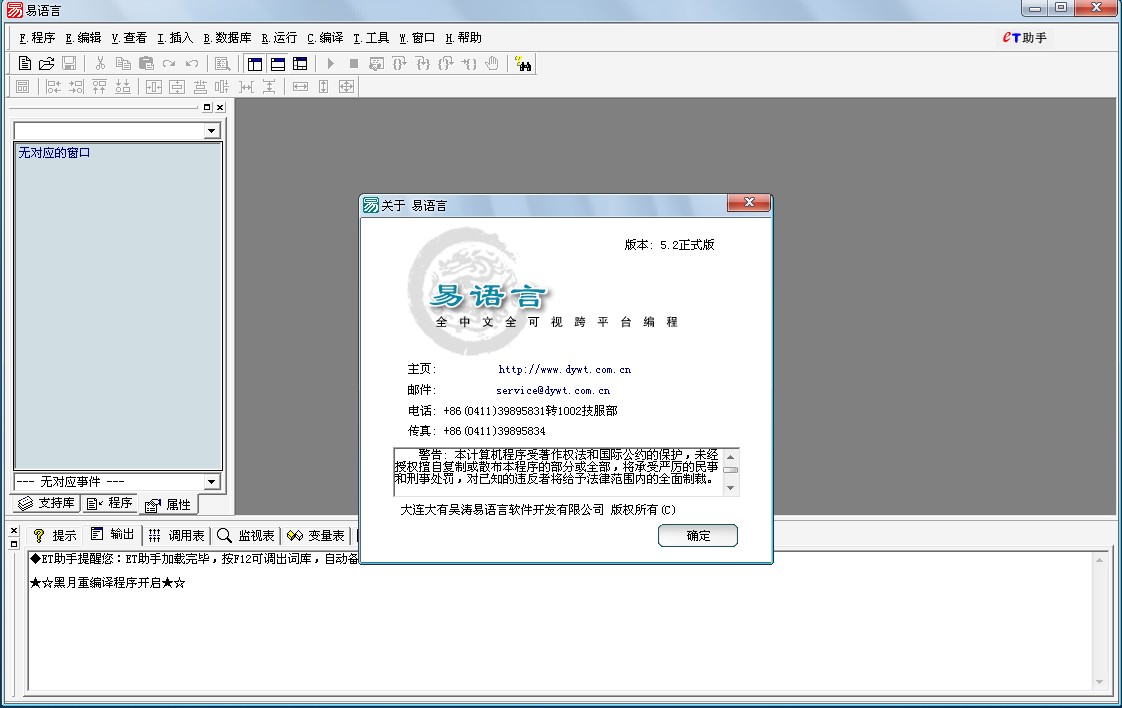Click the warning text scrollbar down arrow
Viewport: 1122px width, 708px height.
(731, 488)
